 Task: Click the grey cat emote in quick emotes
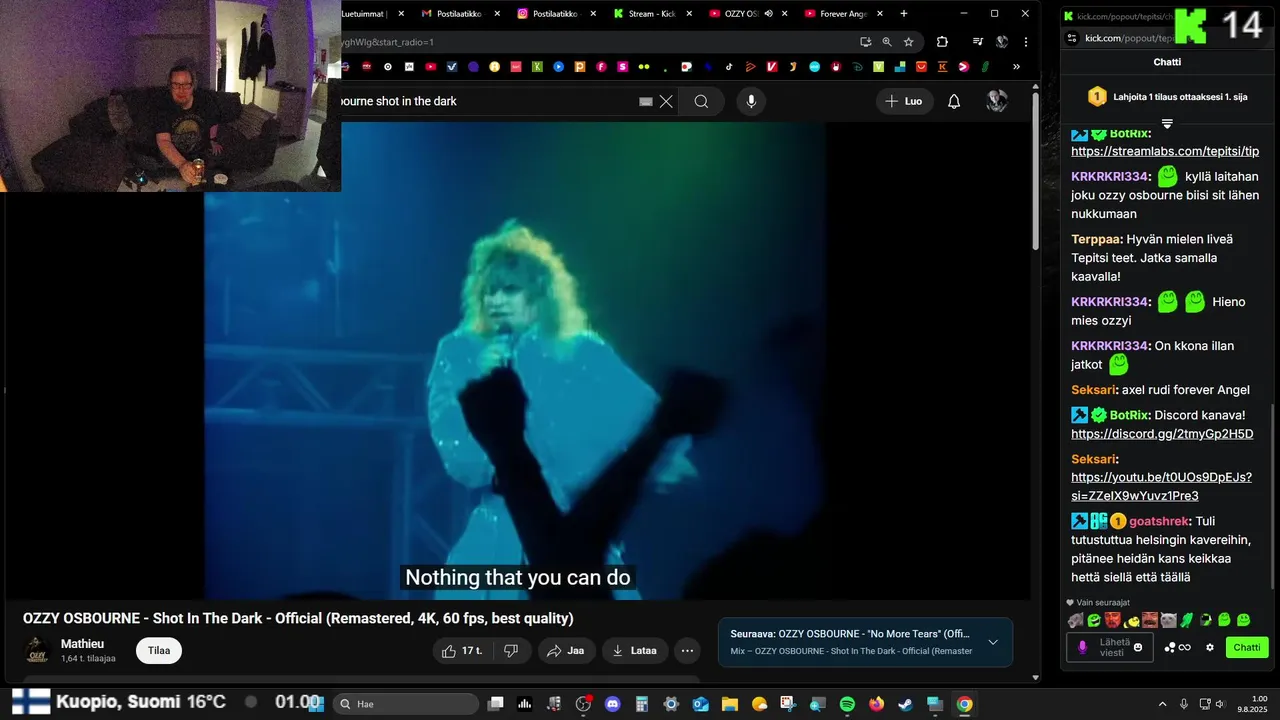tap(1169, 620)
